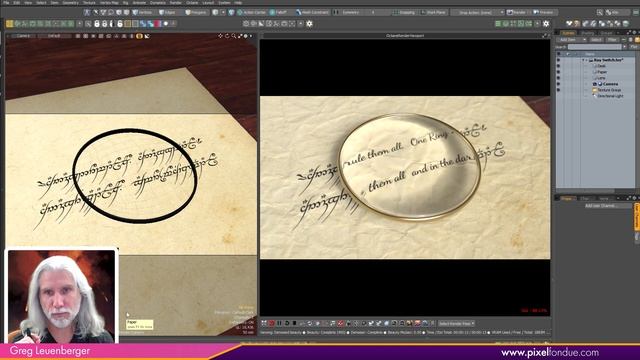Toggle visibility of the Lens item
Screen dimensions: 640x360
click(558, 78)
